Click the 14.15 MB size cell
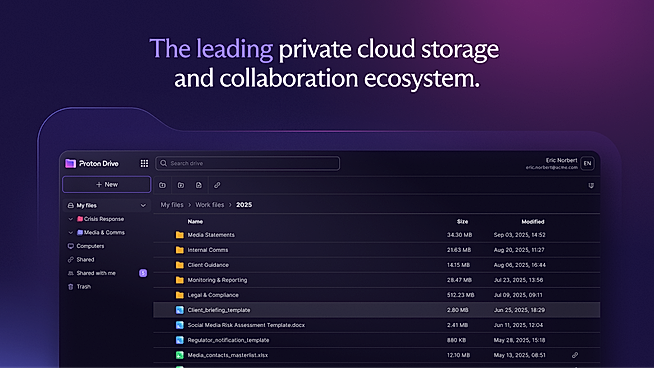Viewport: 654px width, 368px height. point(458,265)
